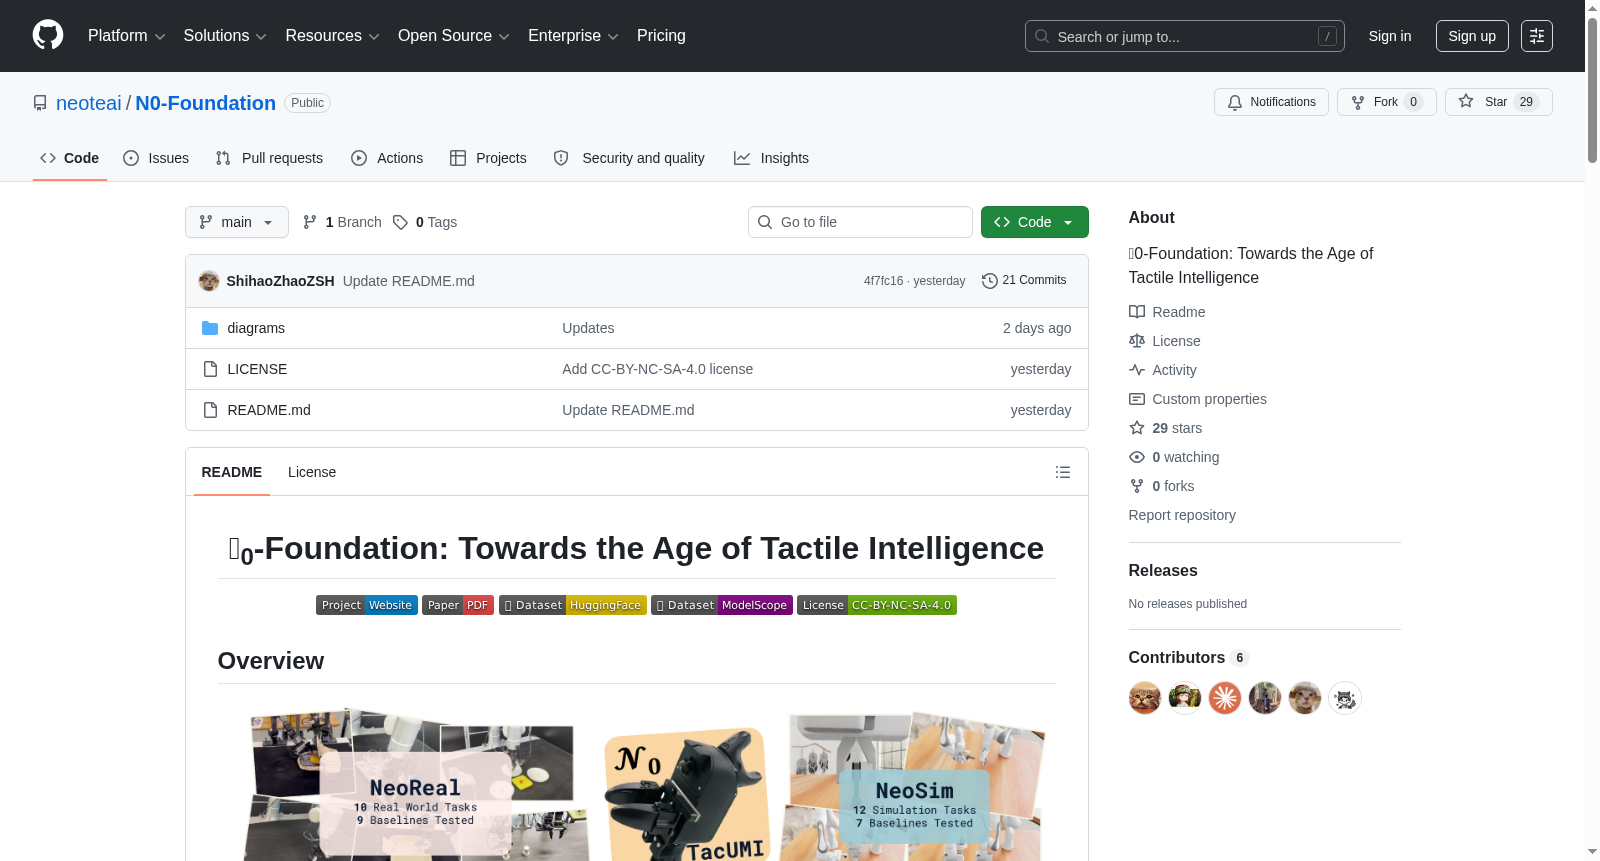Switch to the Issues tab

pos(156,158)
